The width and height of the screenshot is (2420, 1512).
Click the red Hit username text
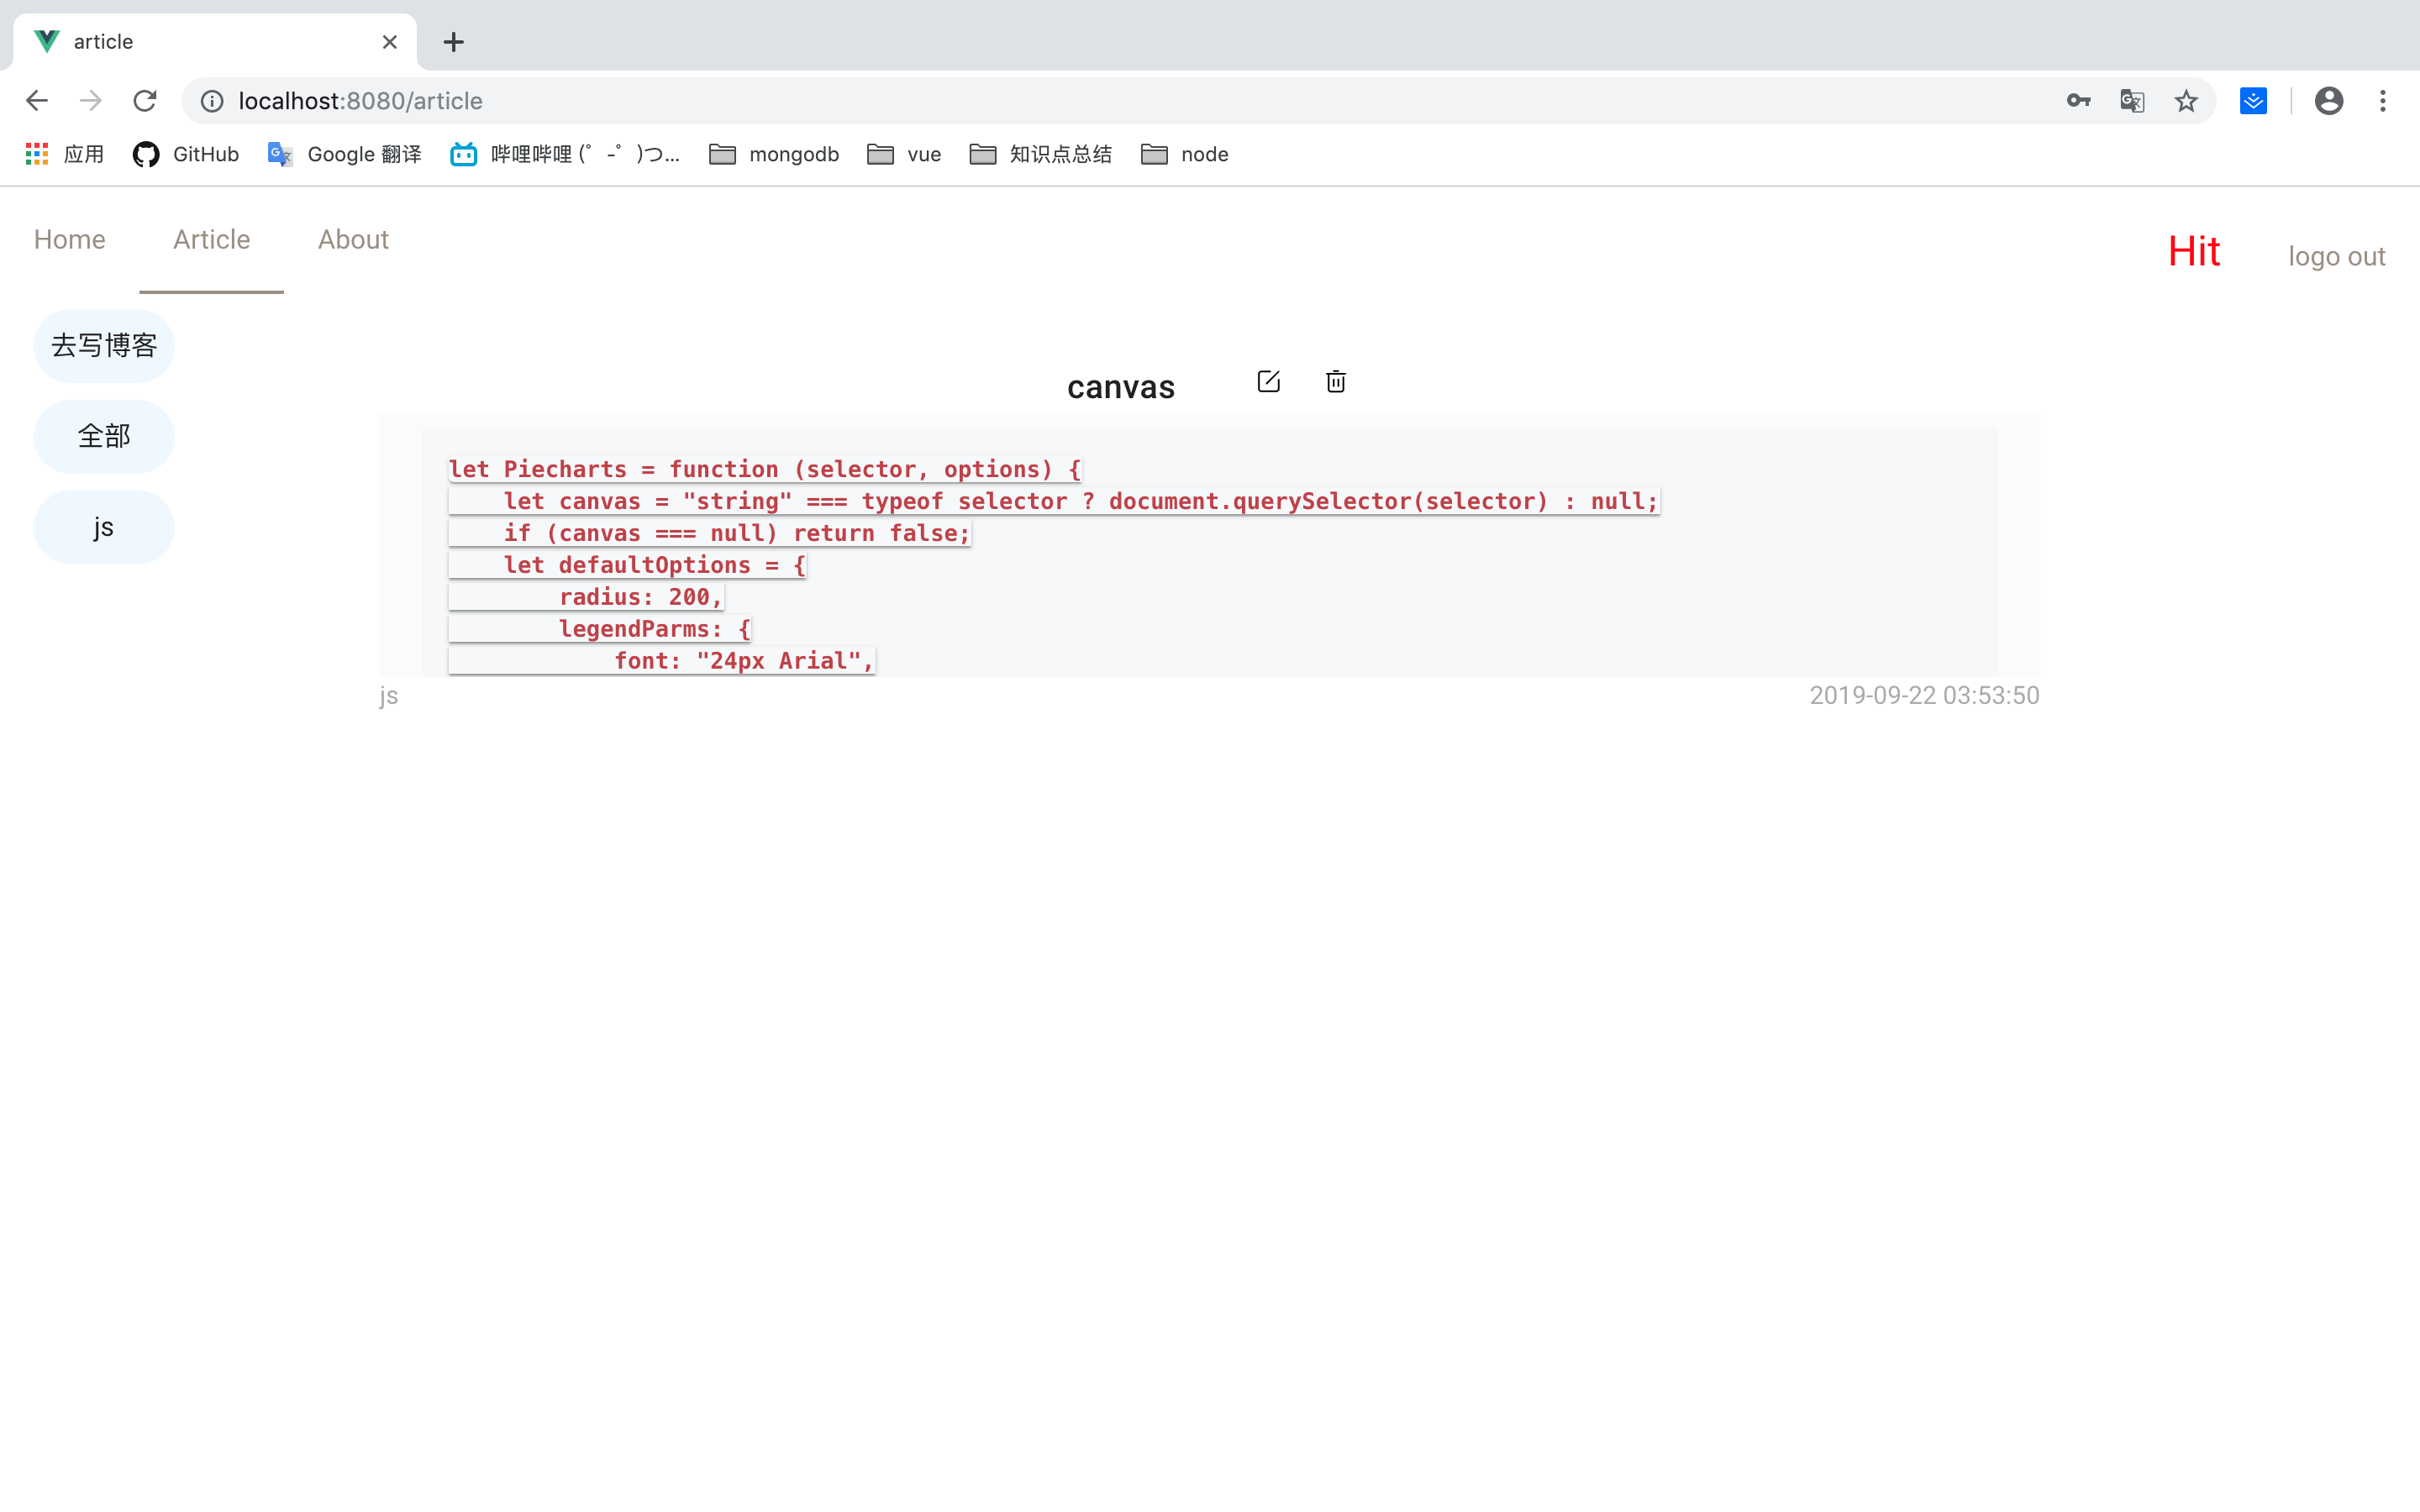2194,251
